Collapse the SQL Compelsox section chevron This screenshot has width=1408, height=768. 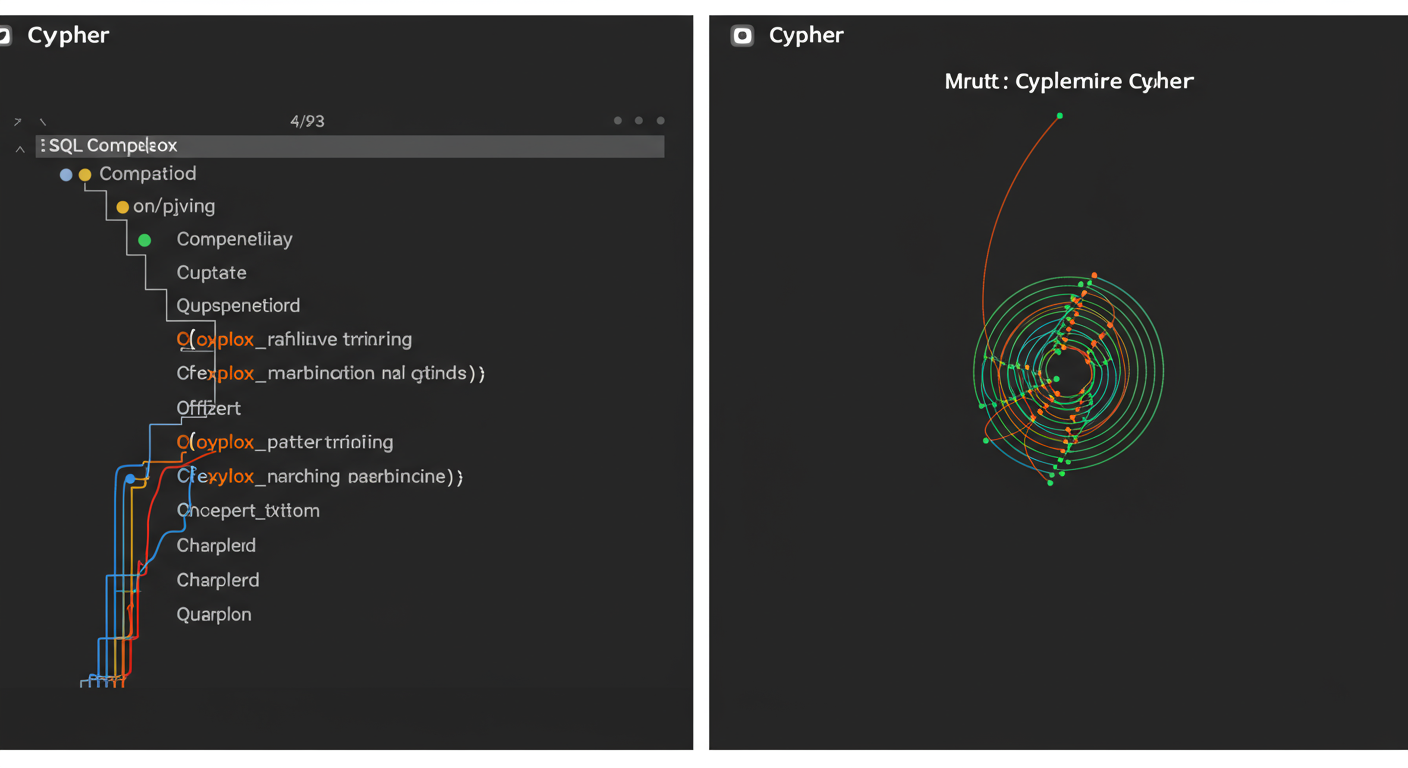click(19, 149)
